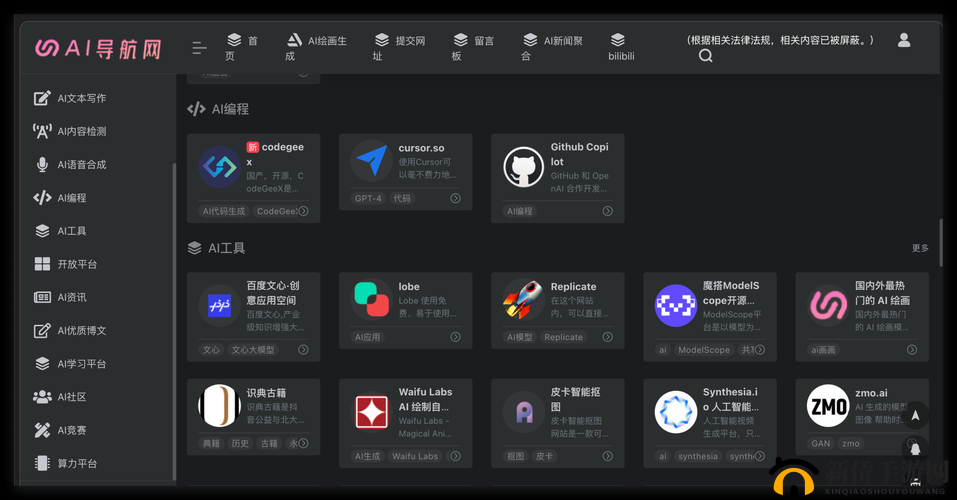Click the 抠图 tag on 皮卡 card
957x500 pixels.
point(516,456)
